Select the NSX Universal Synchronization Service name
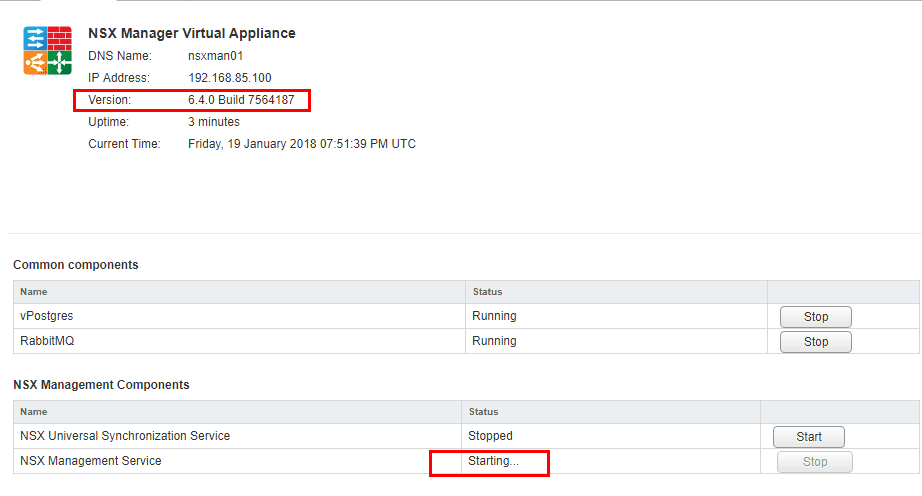The height and width of the screenshot is (496, 922). (x=125, y=436)
